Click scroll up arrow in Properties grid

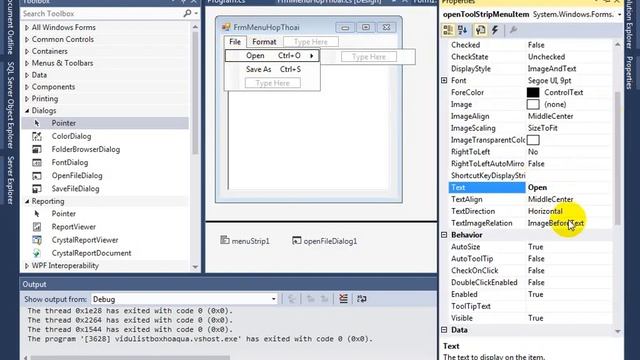[618, 44]
